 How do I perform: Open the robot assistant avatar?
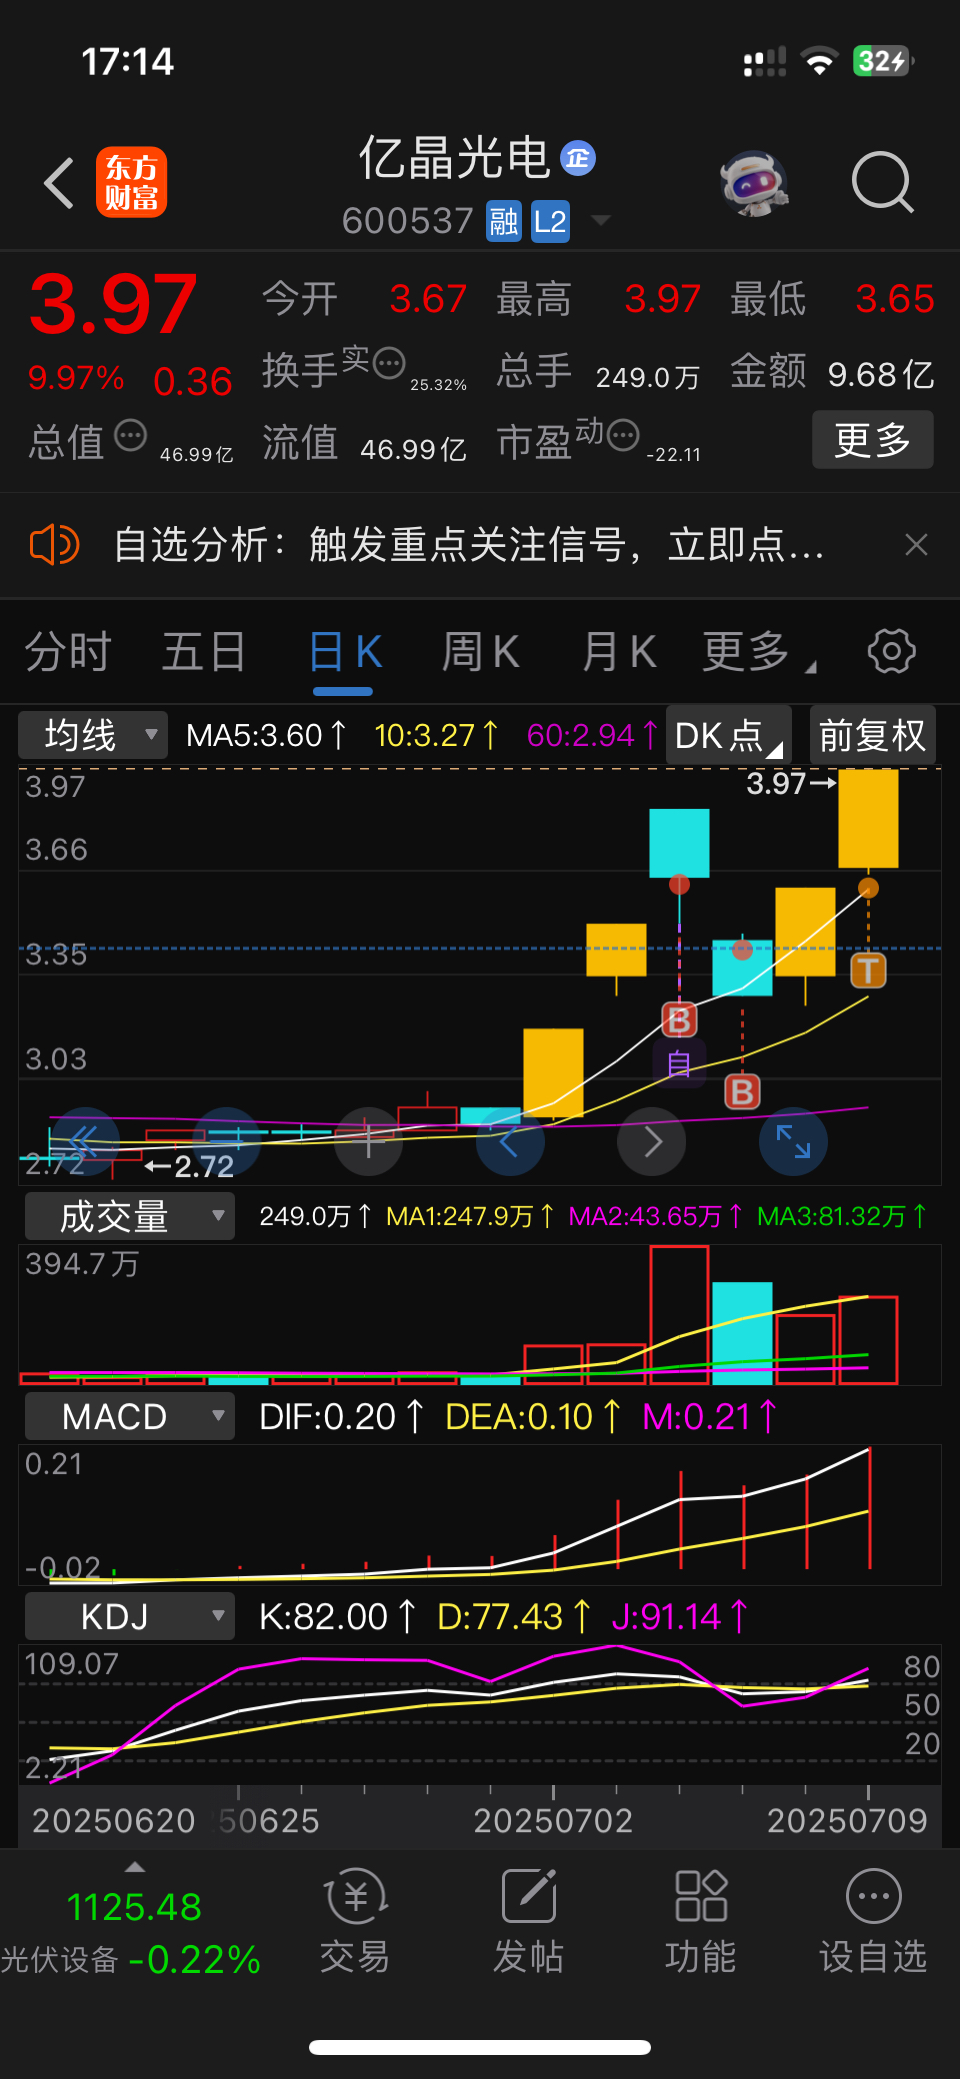click(755, 184)
